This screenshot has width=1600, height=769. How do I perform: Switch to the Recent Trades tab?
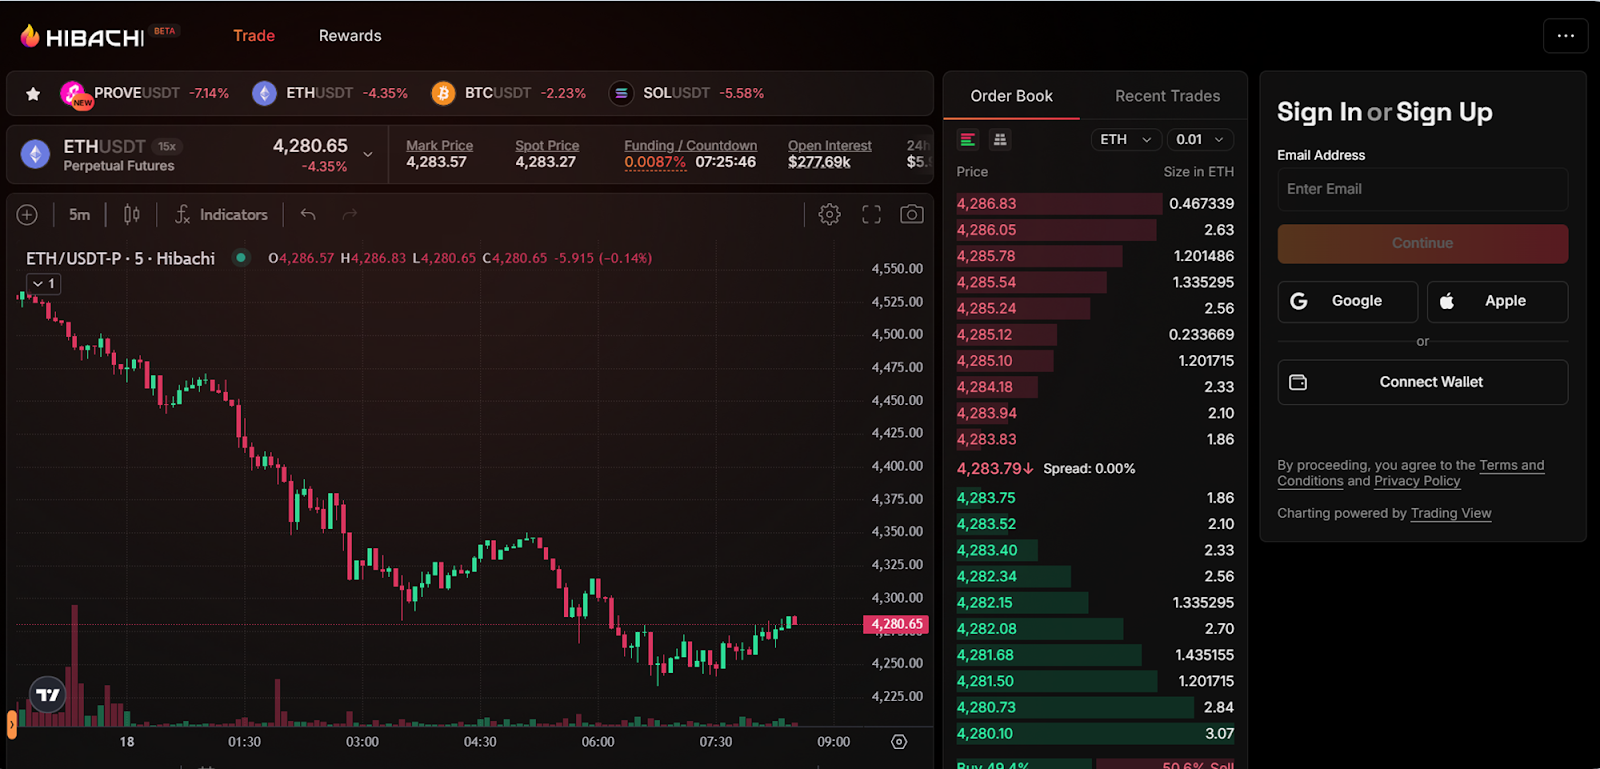point(1167,96)
